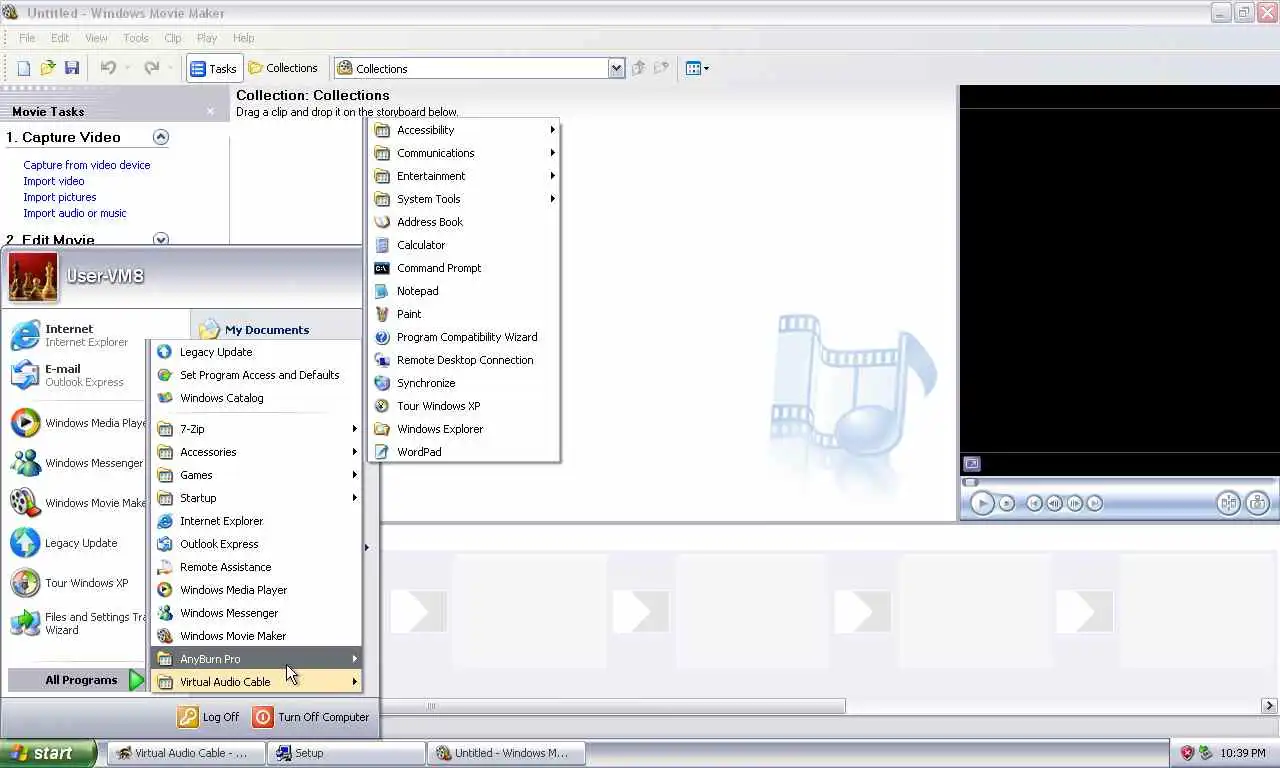Expand the Entertainment submenu
Screen dimensions: 1280x768
click(464, 176)
